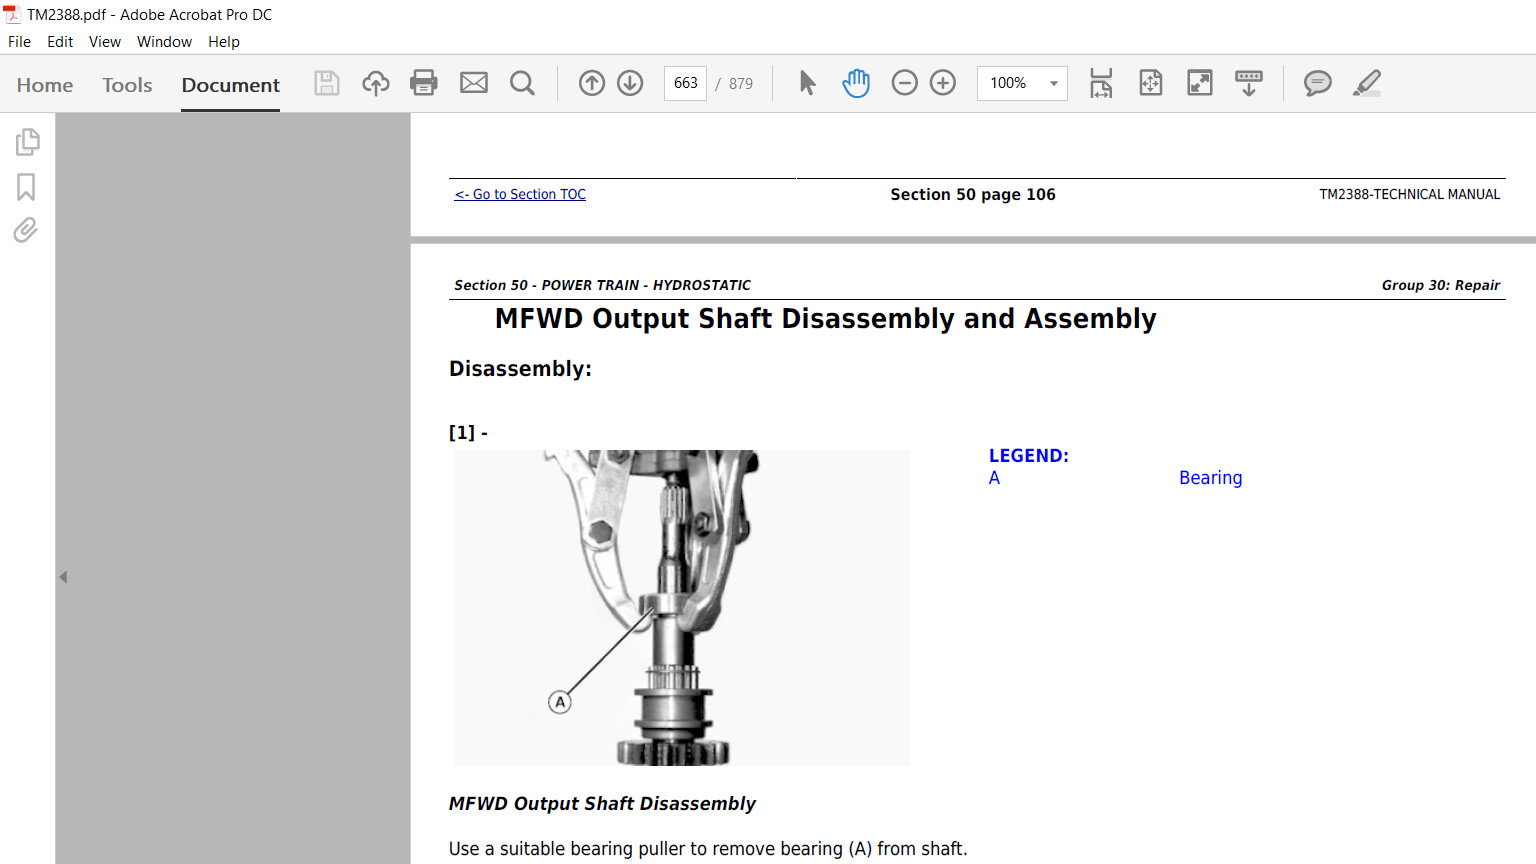This screenshot has height=864, width=1536.
Task: Print the document with printer icon
Action: (424, 83)
